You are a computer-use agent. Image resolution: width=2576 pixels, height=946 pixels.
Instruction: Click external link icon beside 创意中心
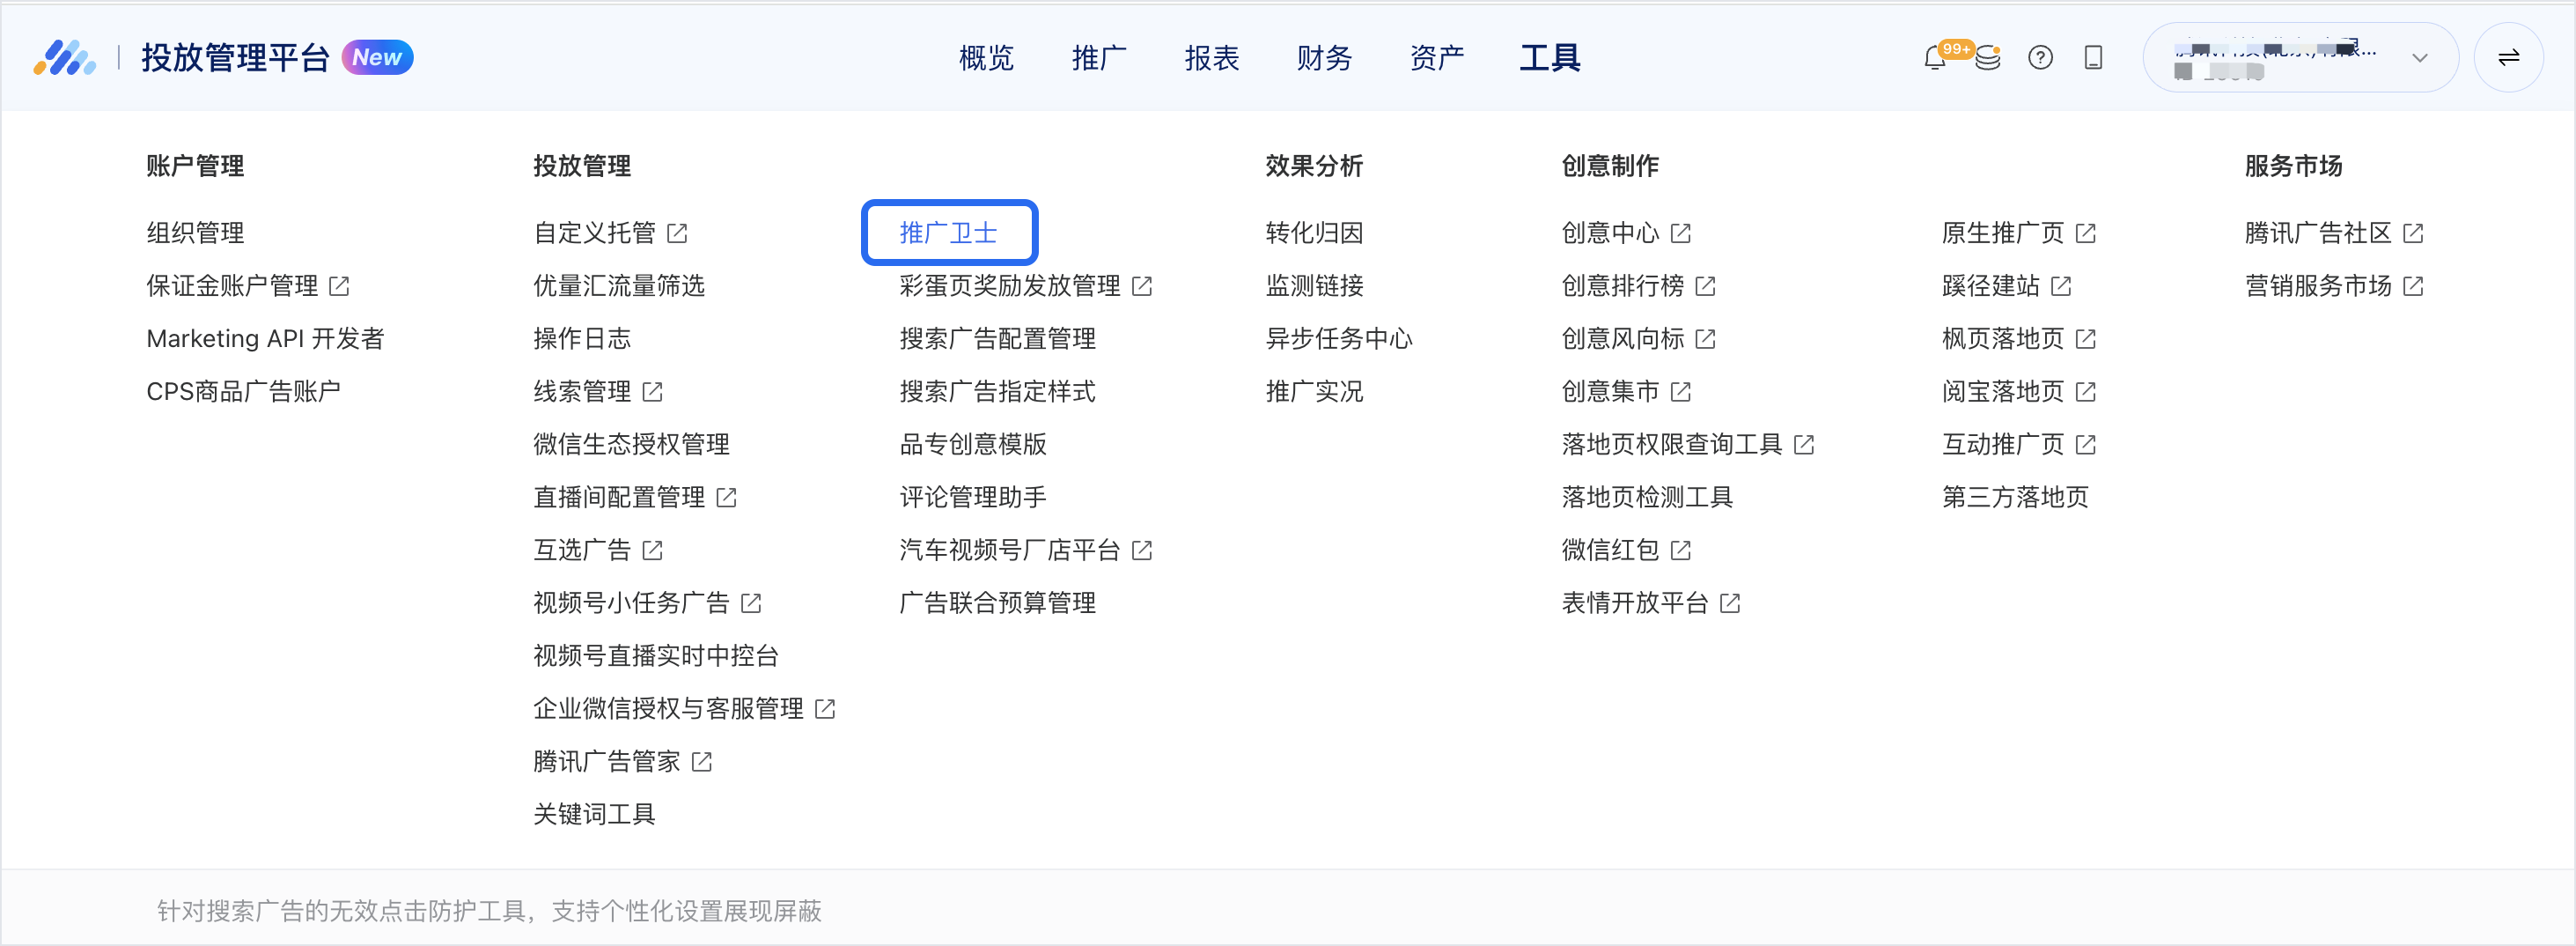(x=1681, y=233)
